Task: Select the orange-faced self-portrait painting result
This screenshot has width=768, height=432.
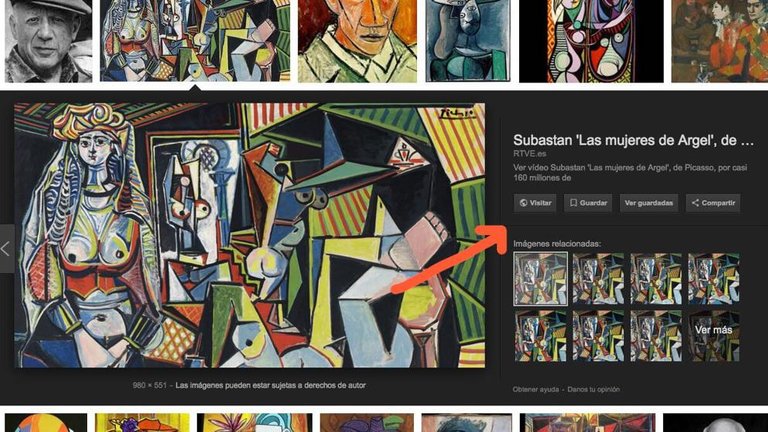Action: click(357, 41)
